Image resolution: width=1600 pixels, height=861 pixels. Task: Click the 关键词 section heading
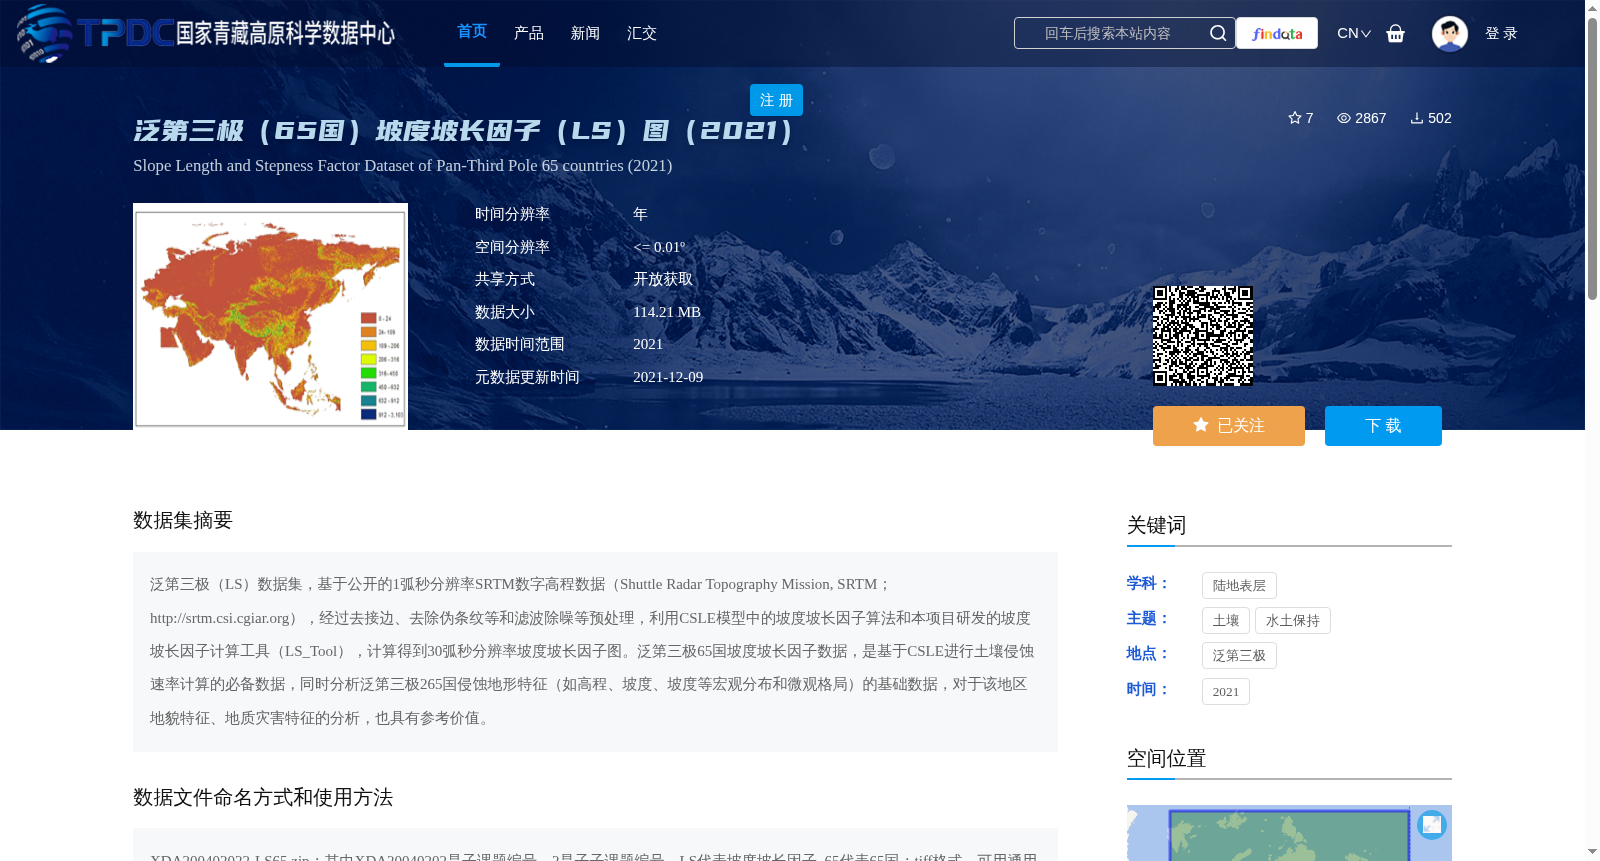coord(1156,525)
